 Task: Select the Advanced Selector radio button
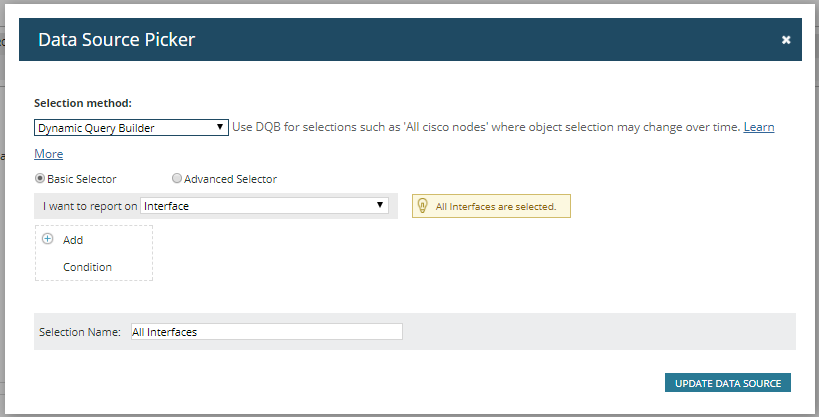(177, 179)
